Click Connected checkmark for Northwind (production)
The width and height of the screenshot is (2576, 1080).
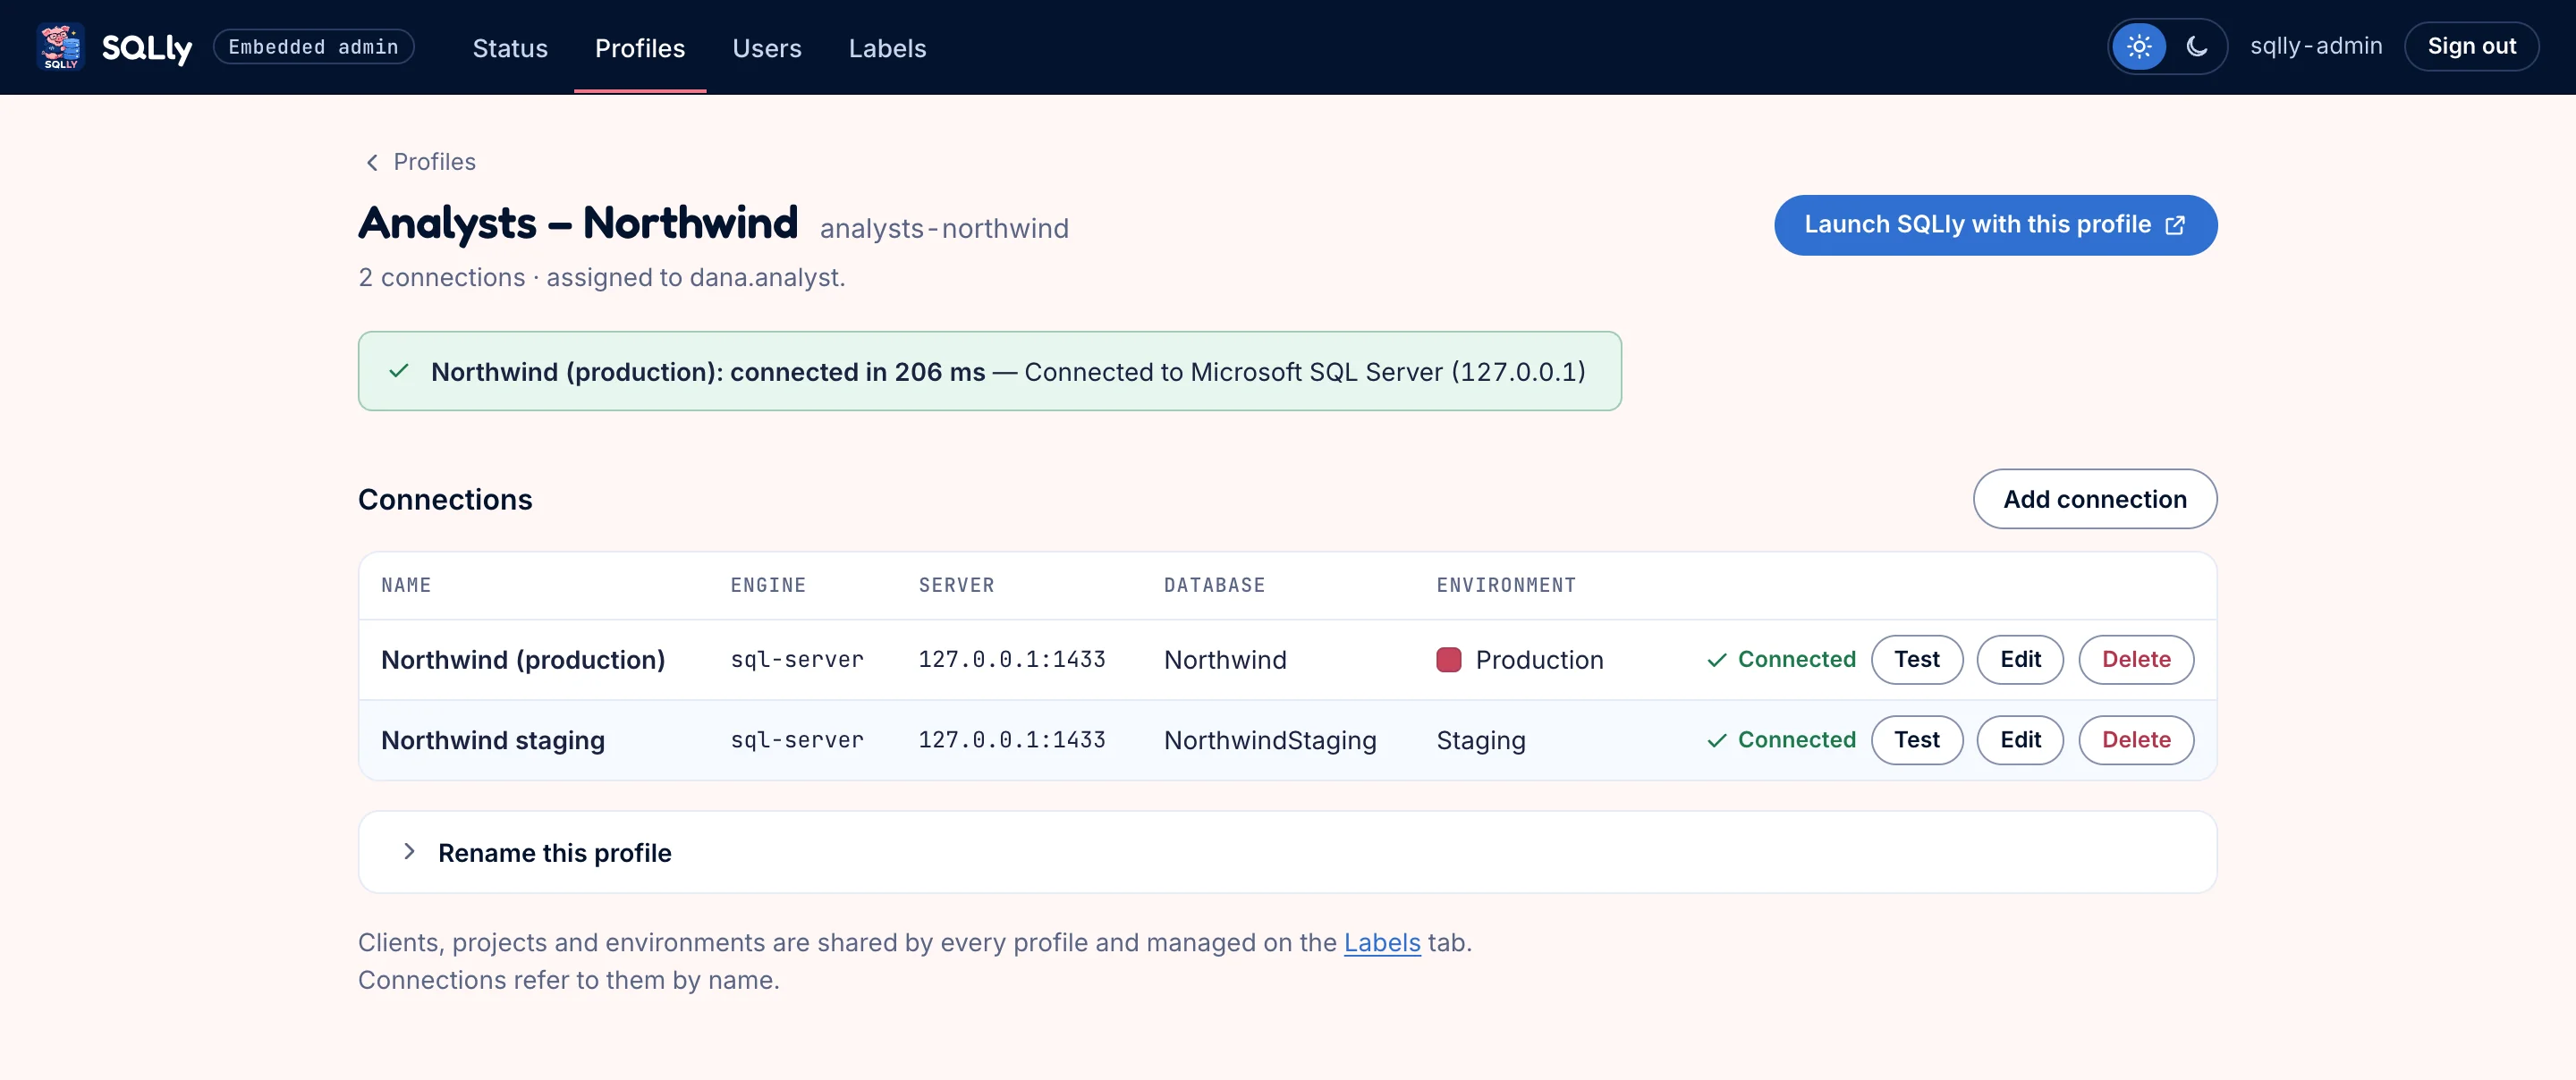click(x=1717, y=660)
